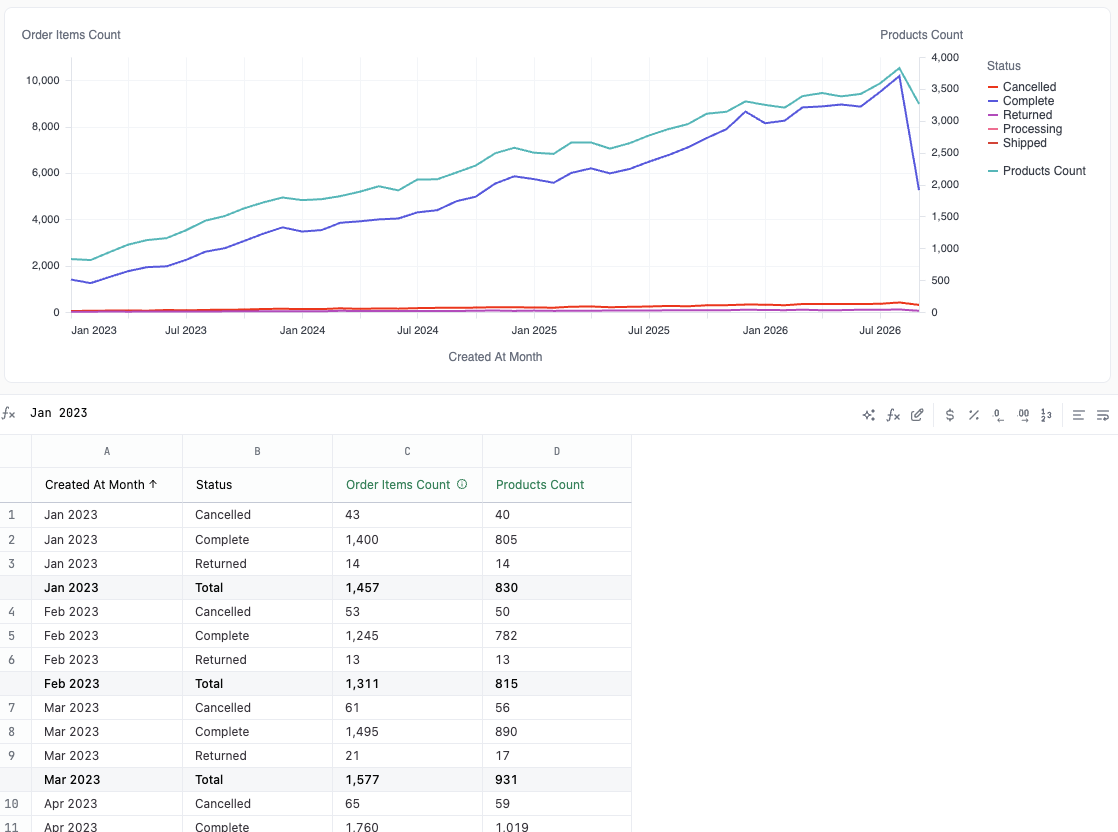Select column B header

tap(257, 451)
